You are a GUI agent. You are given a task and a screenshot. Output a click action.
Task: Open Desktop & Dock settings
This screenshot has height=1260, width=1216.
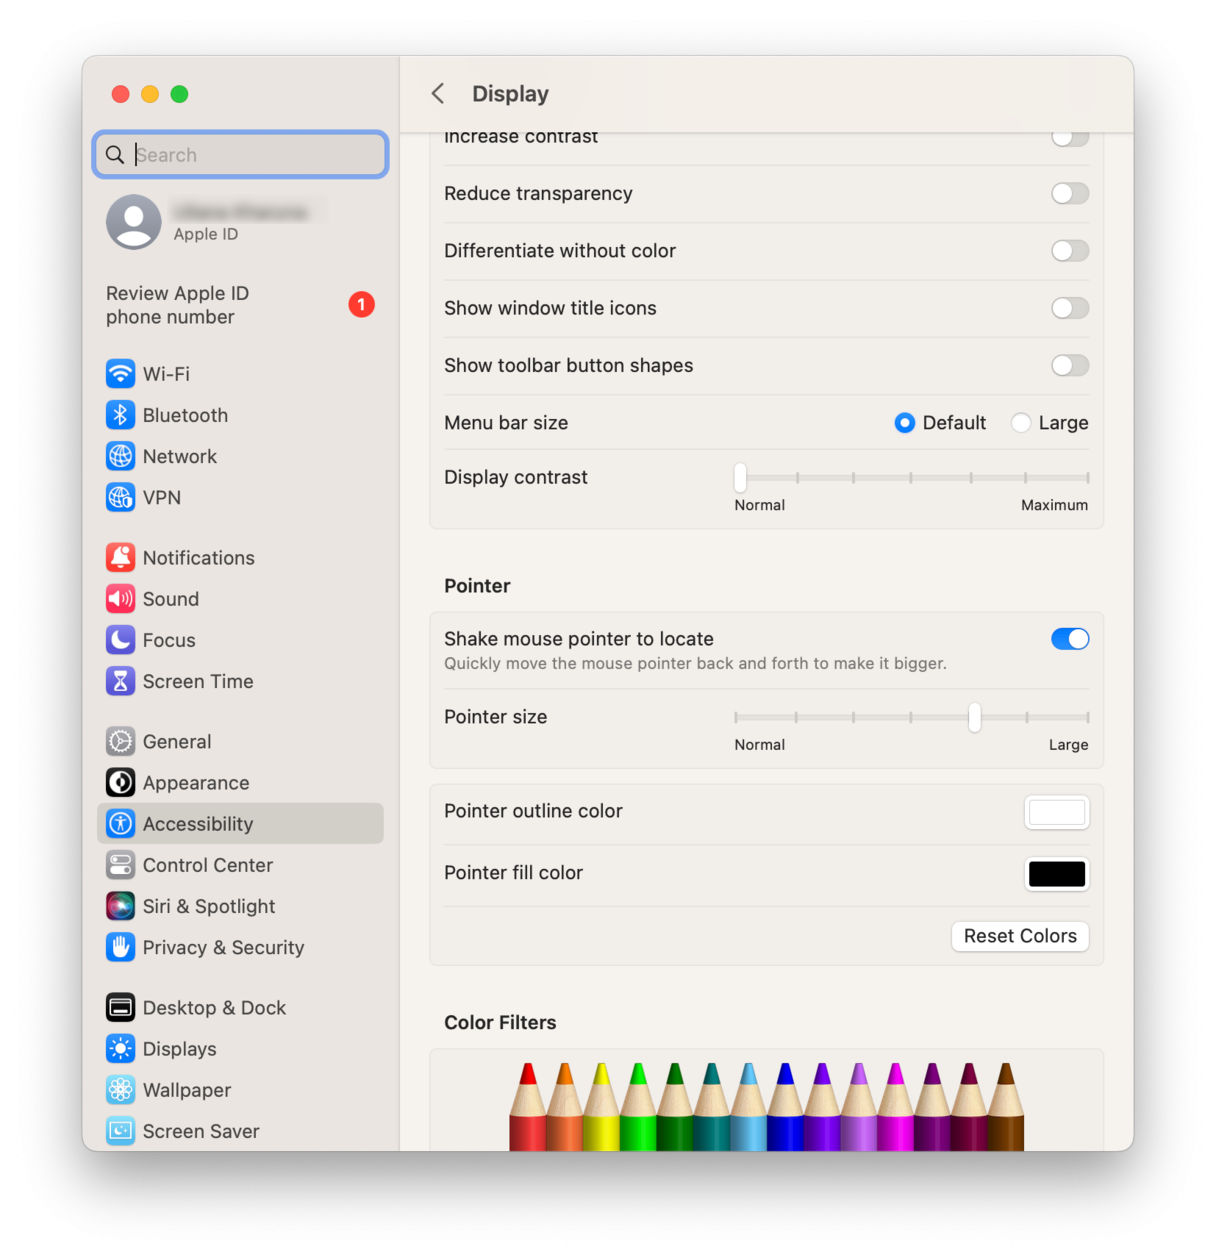pyautogui.click(x=120, y=1007)
